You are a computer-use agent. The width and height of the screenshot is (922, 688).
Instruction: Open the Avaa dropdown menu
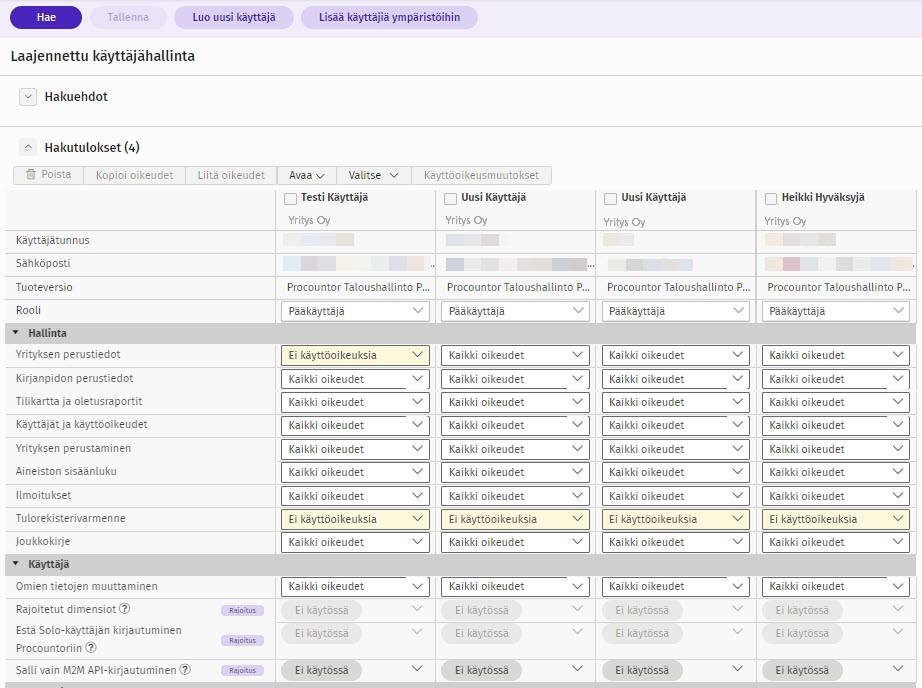[x=307, y=175]
